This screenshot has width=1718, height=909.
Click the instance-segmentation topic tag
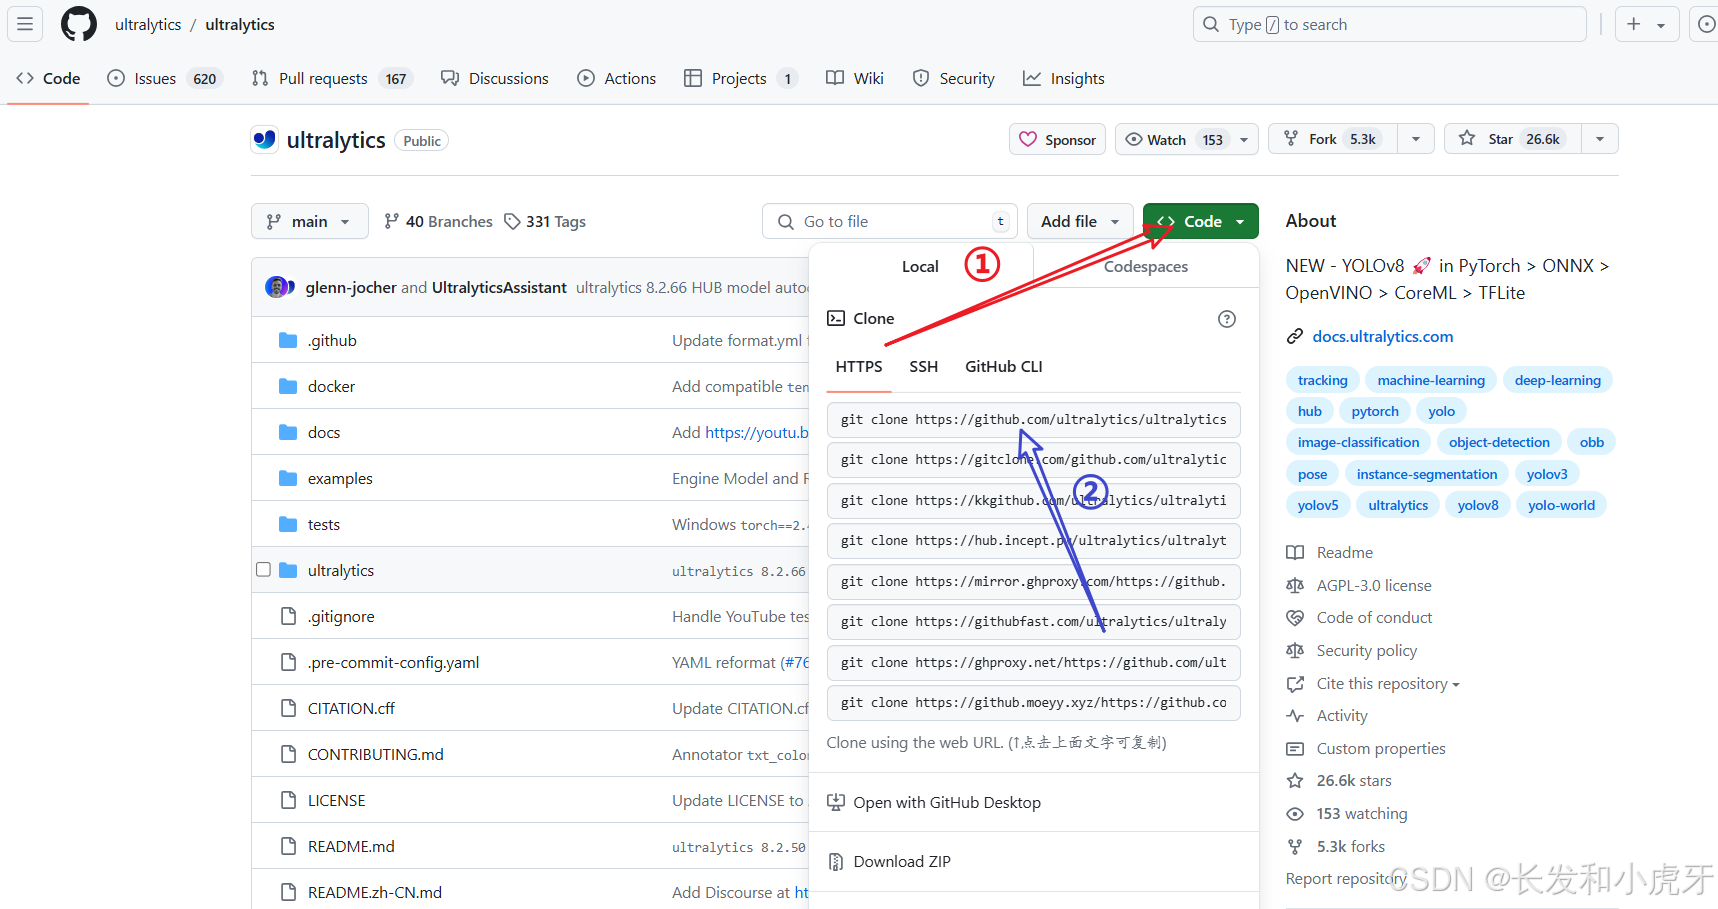point(1427,475)
